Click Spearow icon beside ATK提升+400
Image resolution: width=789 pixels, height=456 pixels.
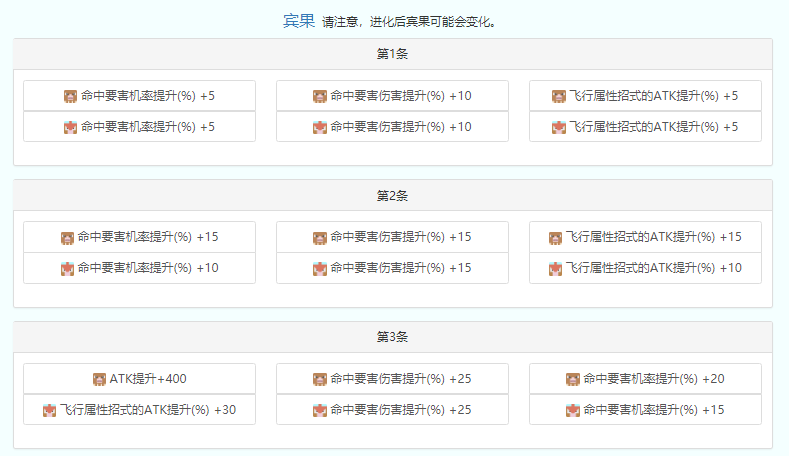point(99,379)
